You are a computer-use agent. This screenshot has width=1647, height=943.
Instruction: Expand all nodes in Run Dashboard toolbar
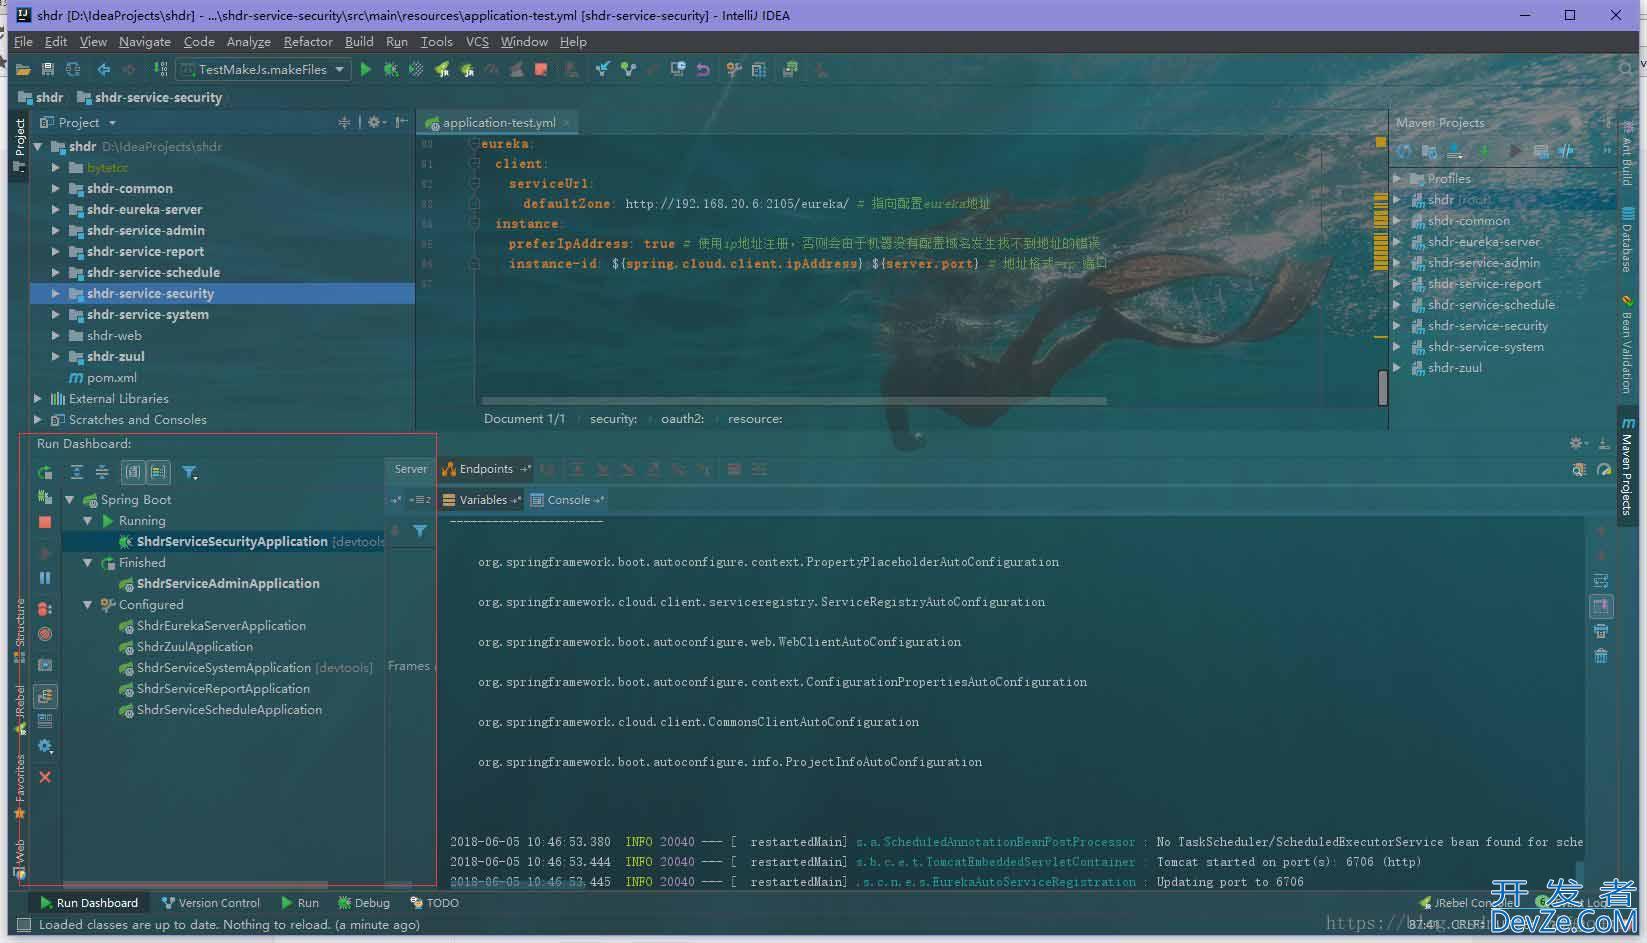76,472
